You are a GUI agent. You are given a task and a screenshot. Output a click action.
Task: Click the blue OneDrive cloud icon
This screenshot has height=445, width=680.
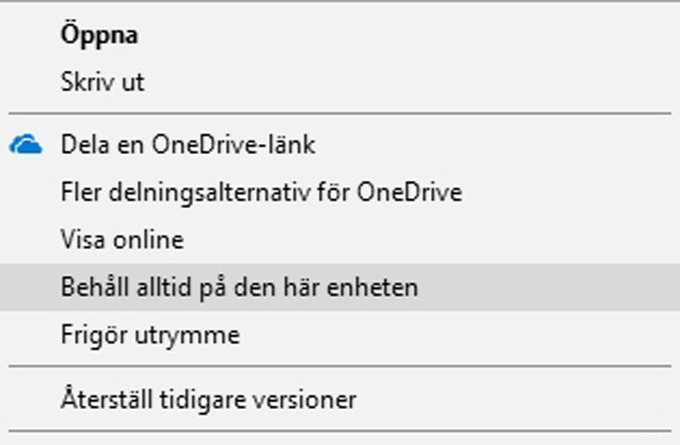coord(26,144)
